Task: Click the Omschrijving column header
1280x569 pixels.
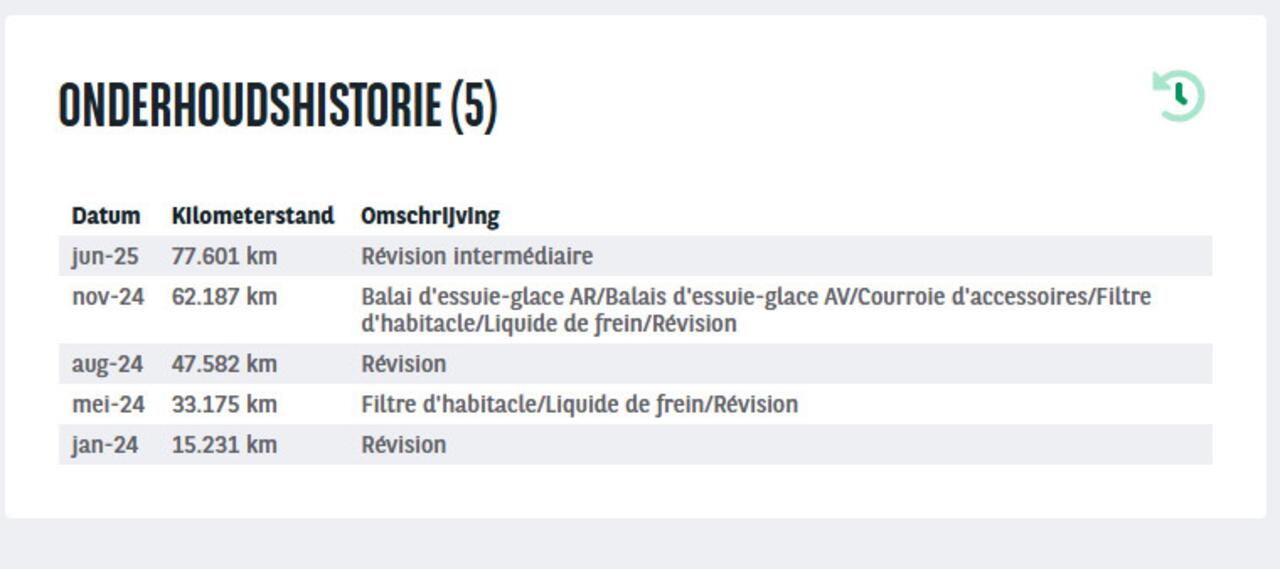Action: tap(430, 216)
